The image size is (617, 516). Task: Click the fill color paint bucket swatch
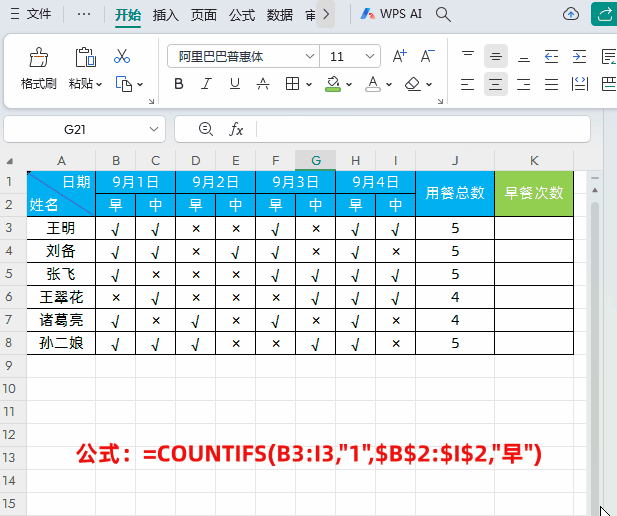coord(333,85)
